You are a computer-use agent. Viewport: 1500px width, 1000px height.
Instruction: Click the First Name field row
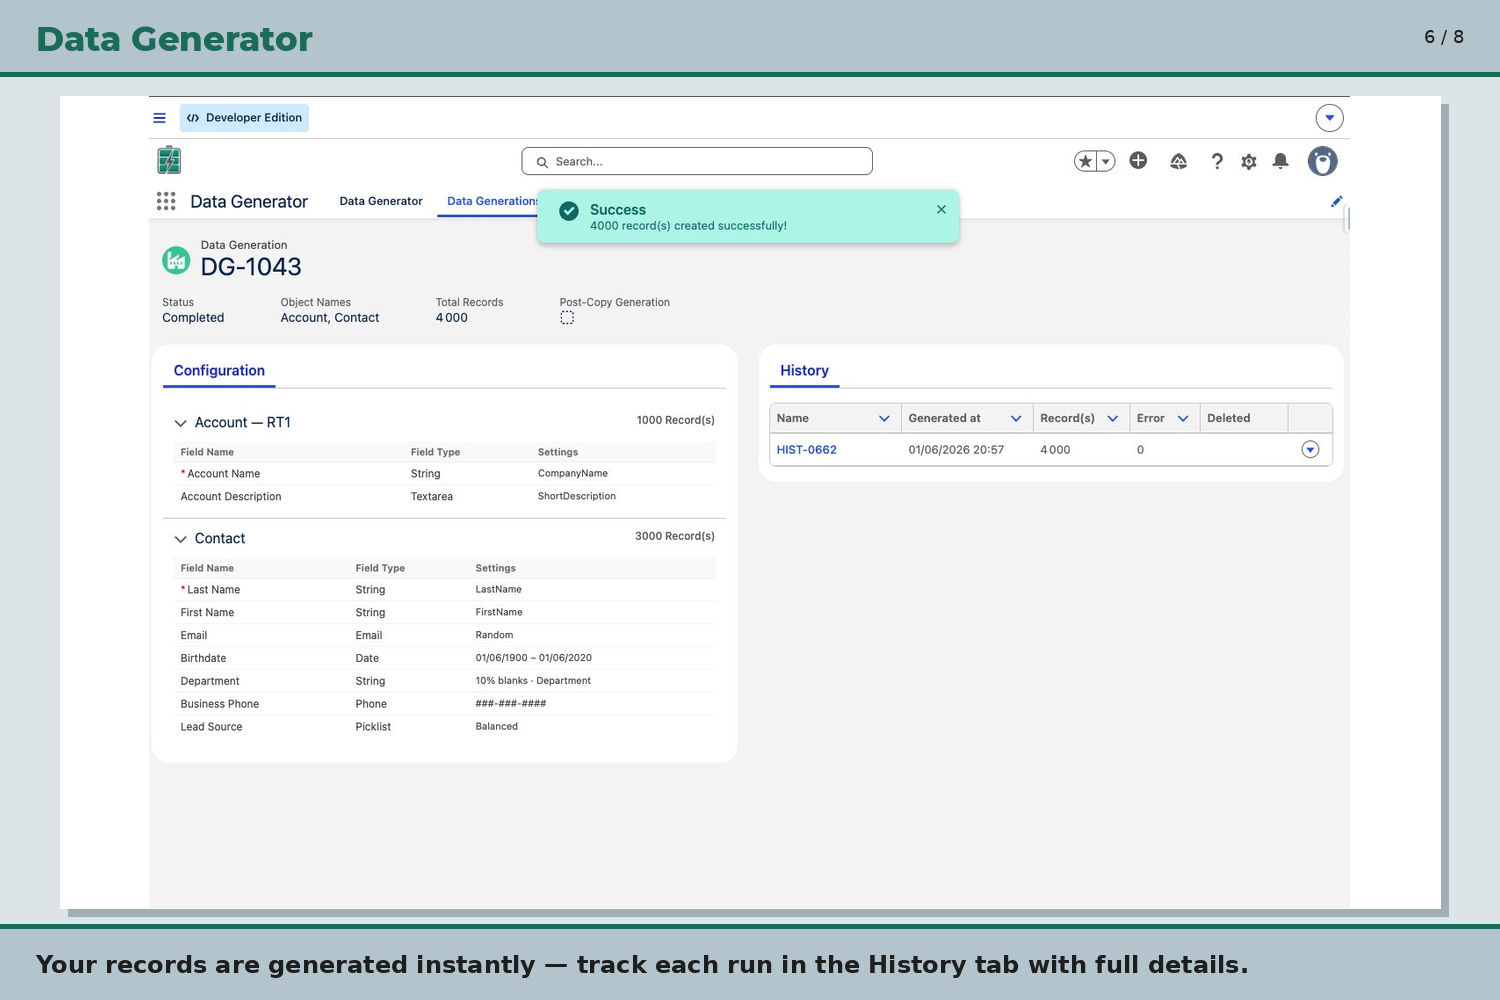click(x=444, y=613)
